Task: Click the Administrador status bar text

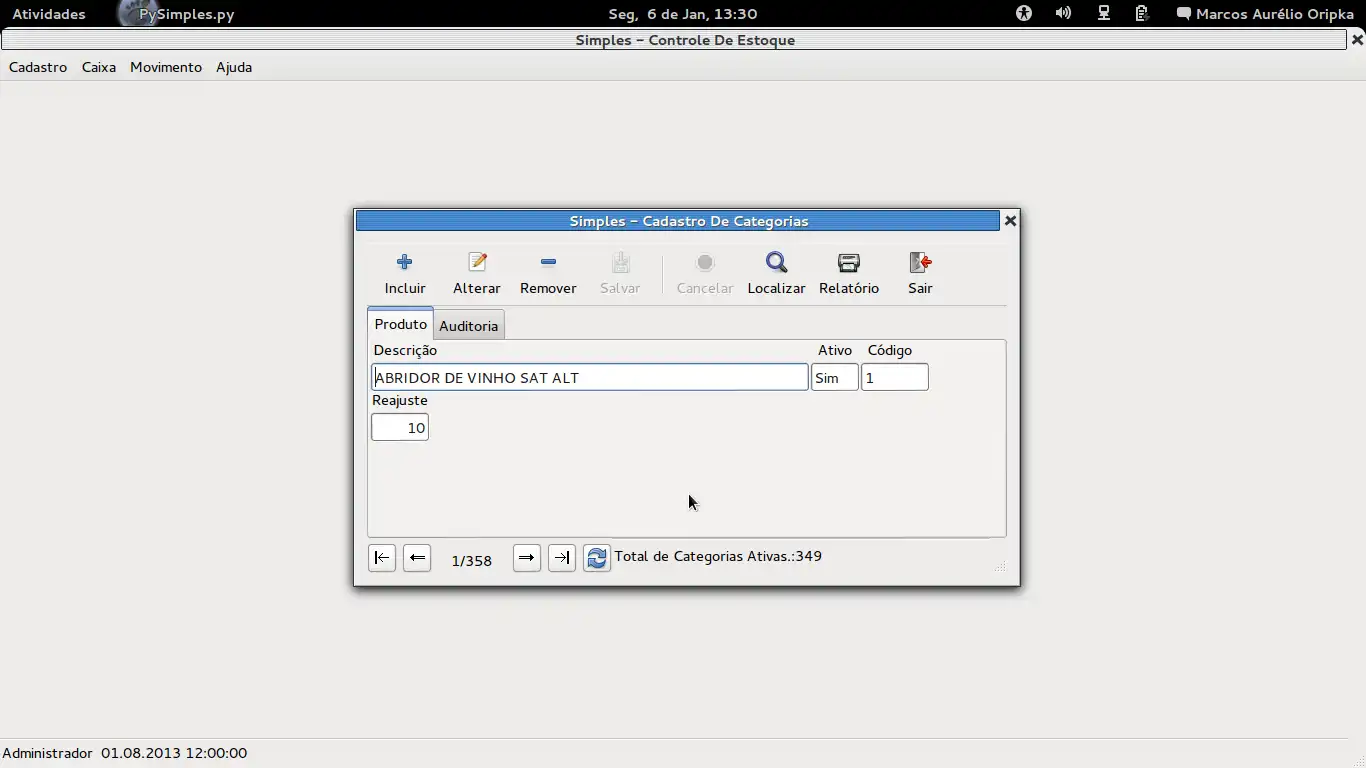Action: 47,753
